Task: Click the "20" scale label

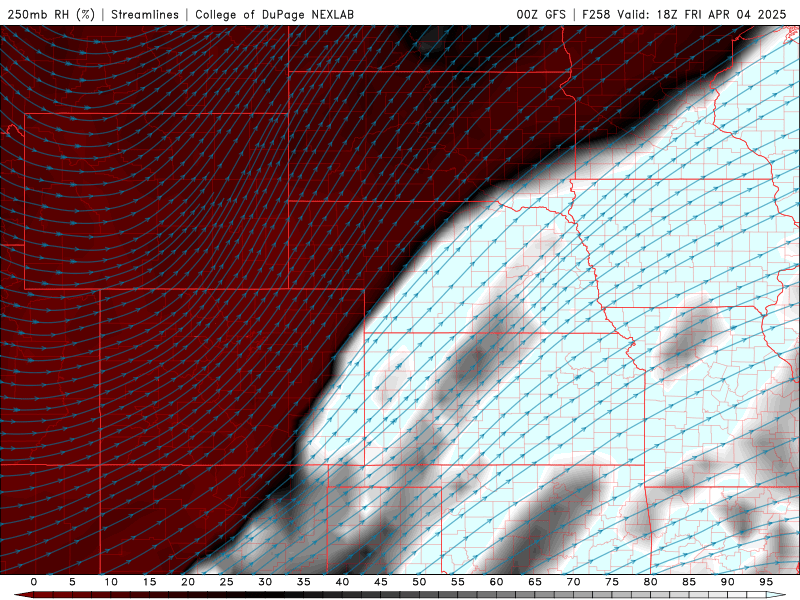Action: coord(188,582)
